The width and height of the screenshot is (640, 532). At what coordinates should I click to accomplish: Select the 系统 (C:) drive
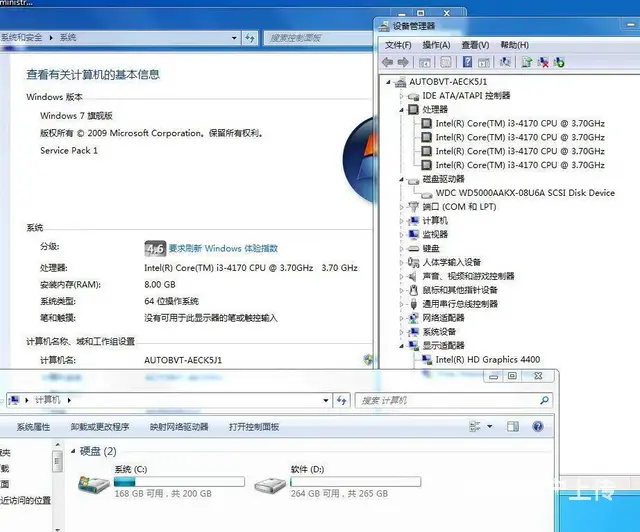tap(161, 482)
